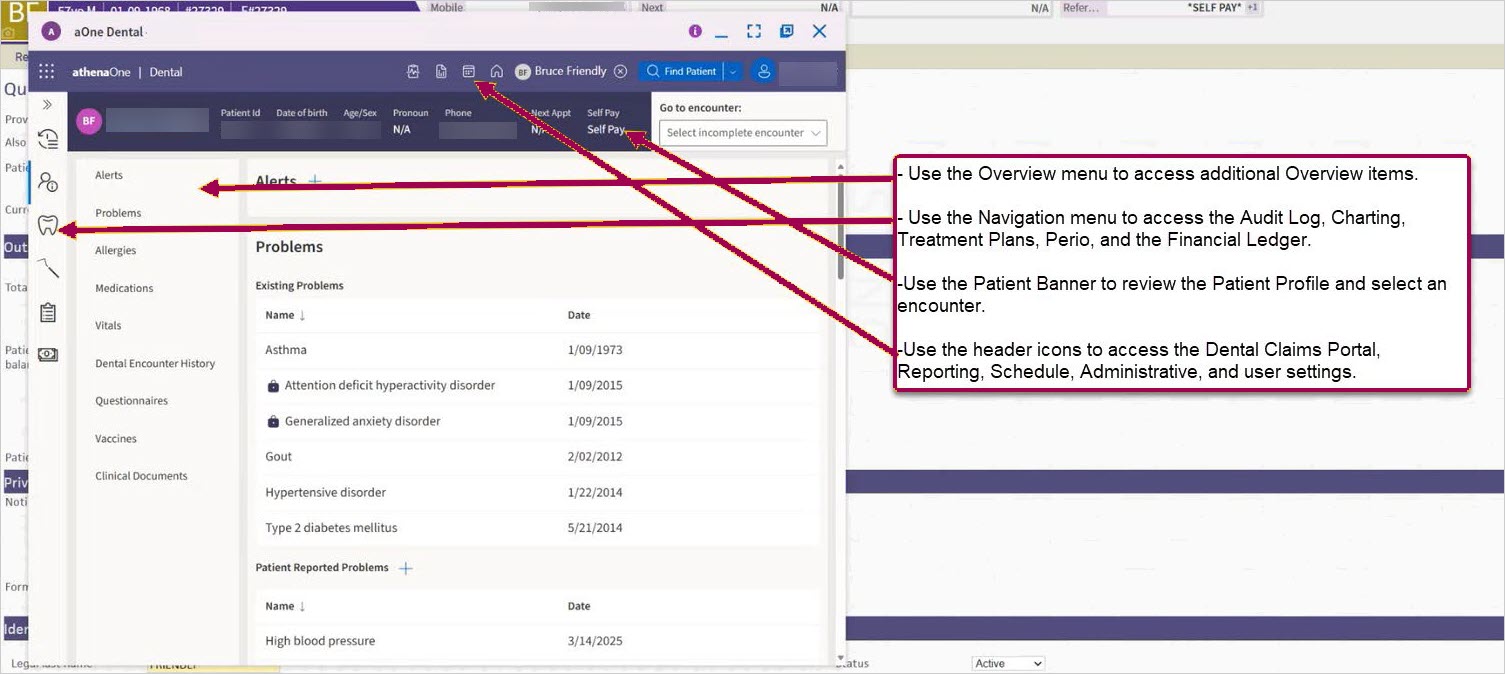Click the aOne Dental 'A' logo
Image resolution: width=1505 pixels, height=674 pixels.
pos(51,31)
